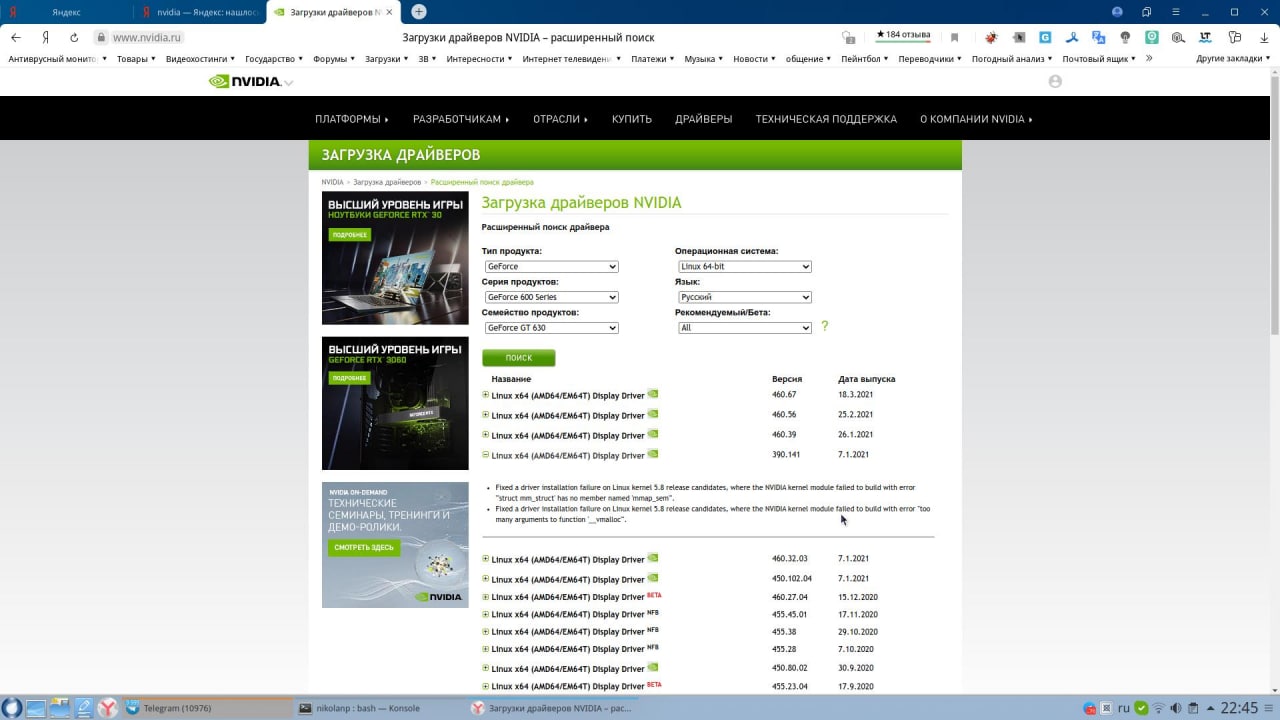Open the "Серия продуктов" GeForce 600 Series dropdown
The image size is (1280, 720).
click(x=551, y=297)
